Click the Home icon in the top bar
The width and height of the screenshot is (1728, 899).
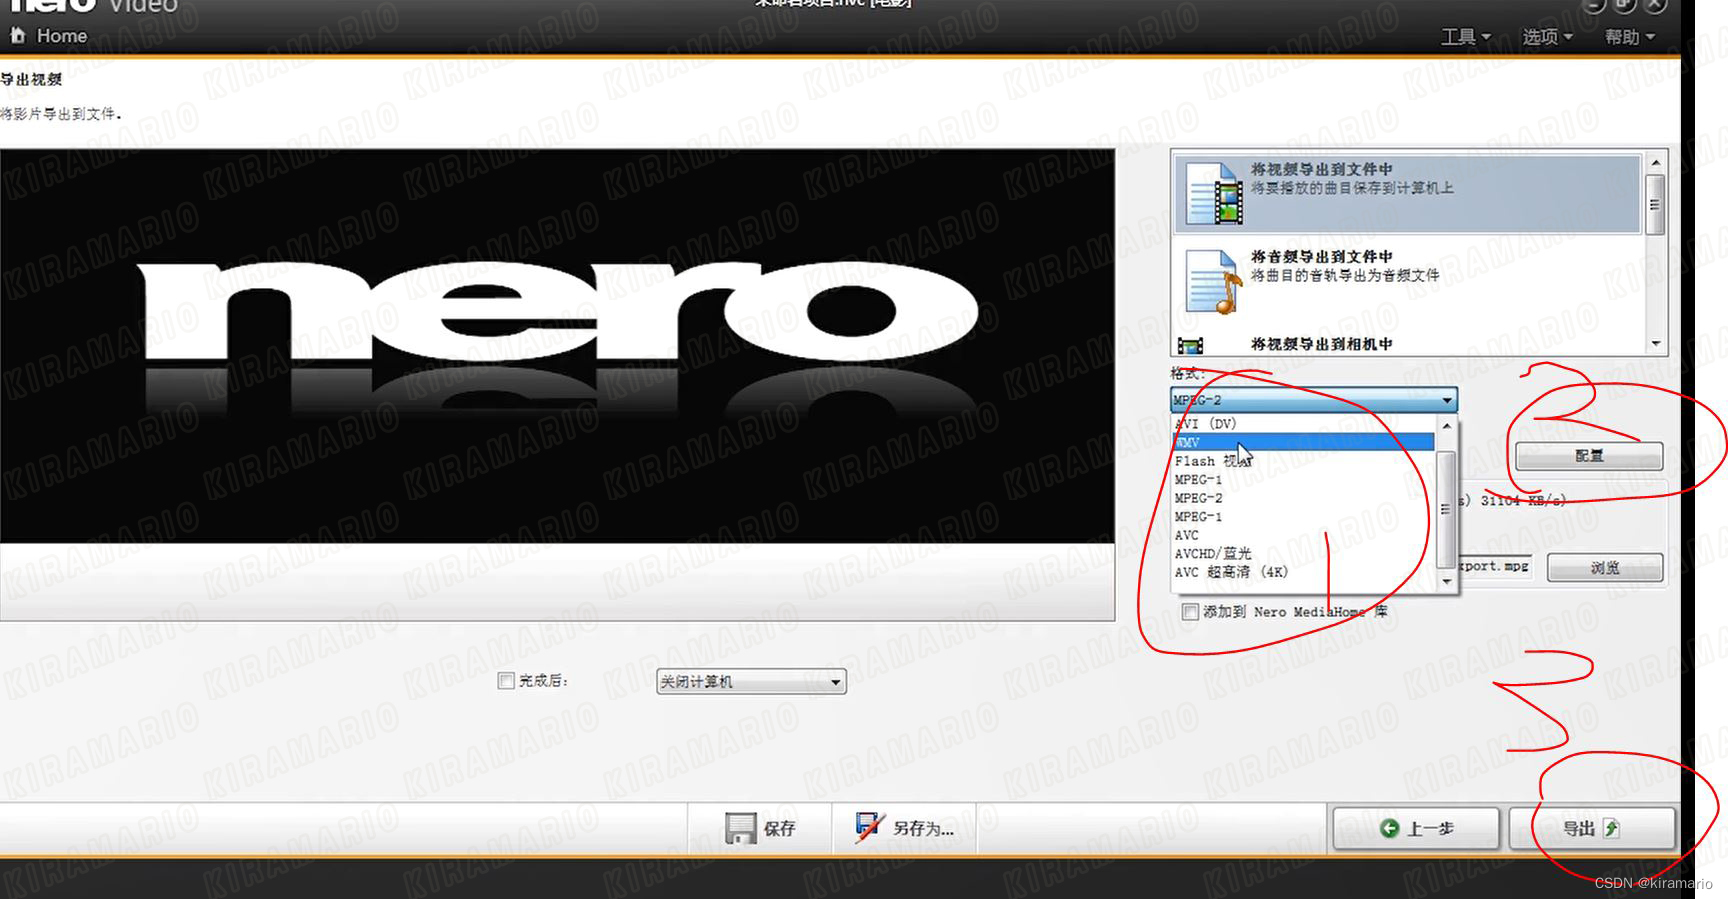point(17,36)
